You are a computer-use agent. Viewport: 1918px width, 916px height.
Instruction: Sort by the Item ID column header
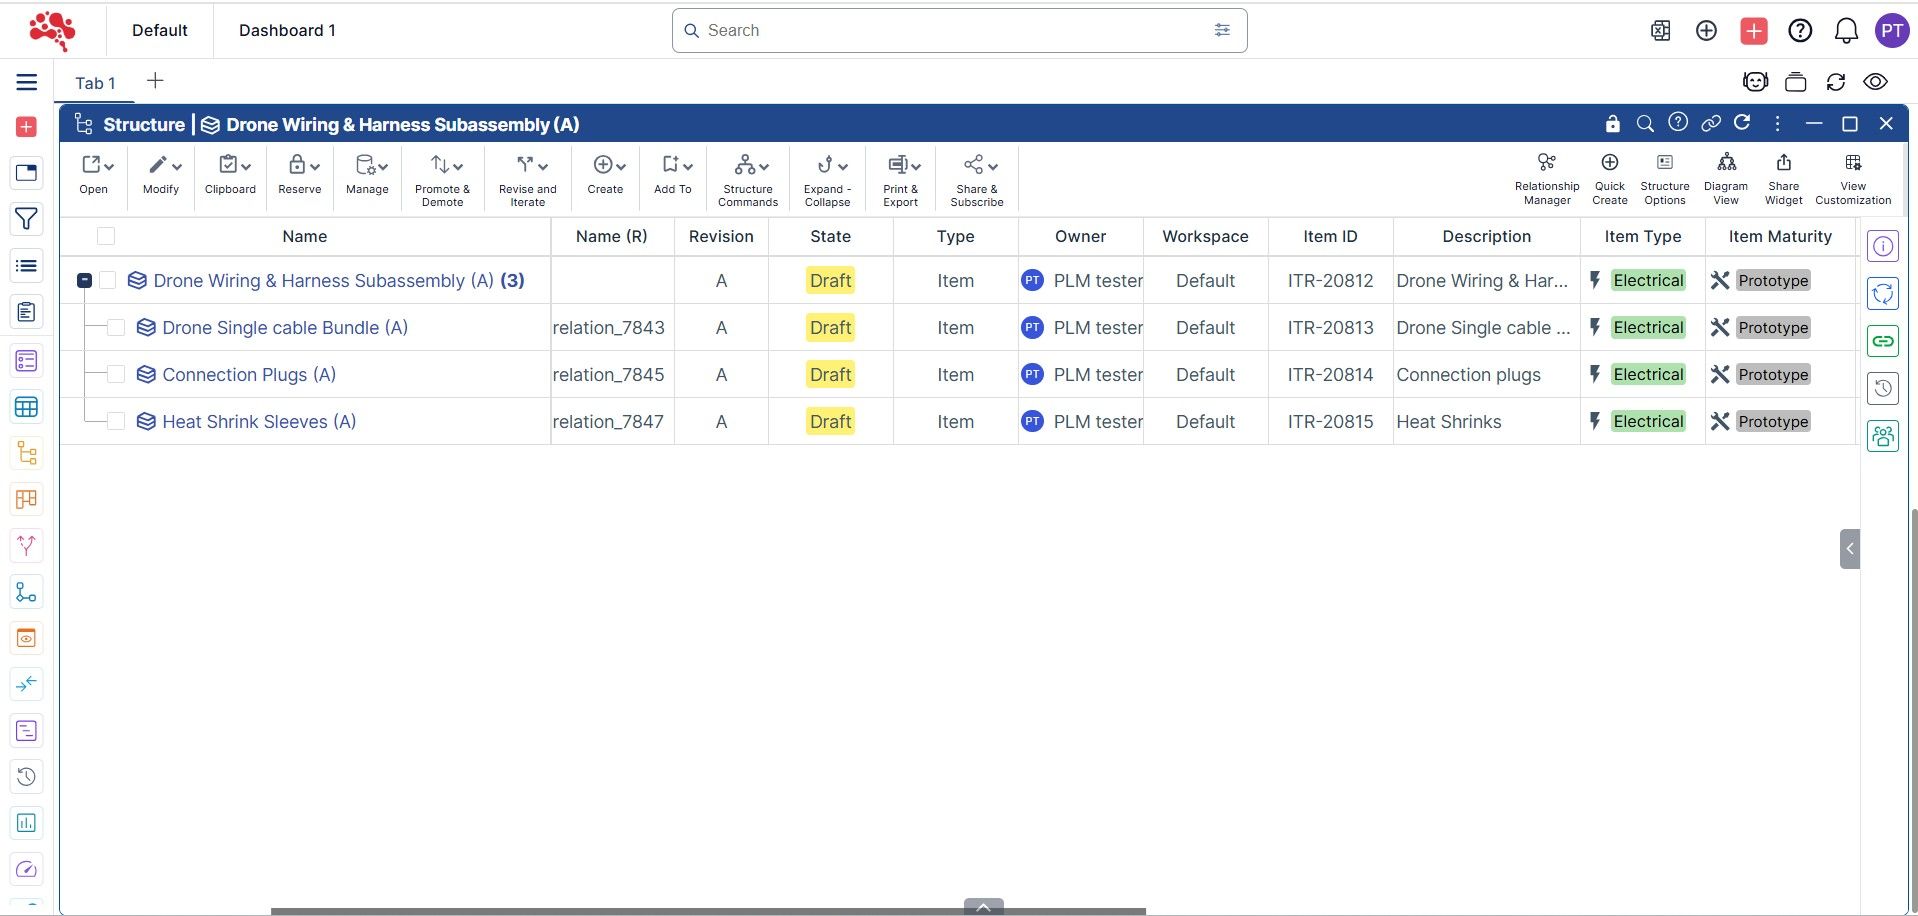pos(1329,237)
